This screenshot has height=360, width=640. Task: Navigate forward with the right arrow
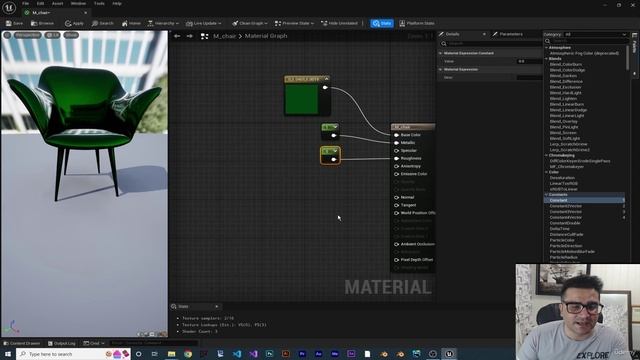[190, 36]
